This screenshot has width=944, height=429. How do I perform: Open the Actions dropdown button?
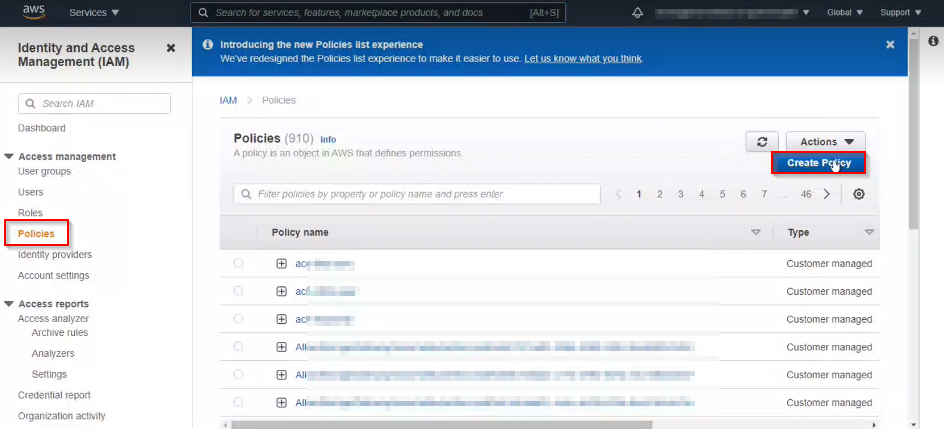tap(826, 142)
